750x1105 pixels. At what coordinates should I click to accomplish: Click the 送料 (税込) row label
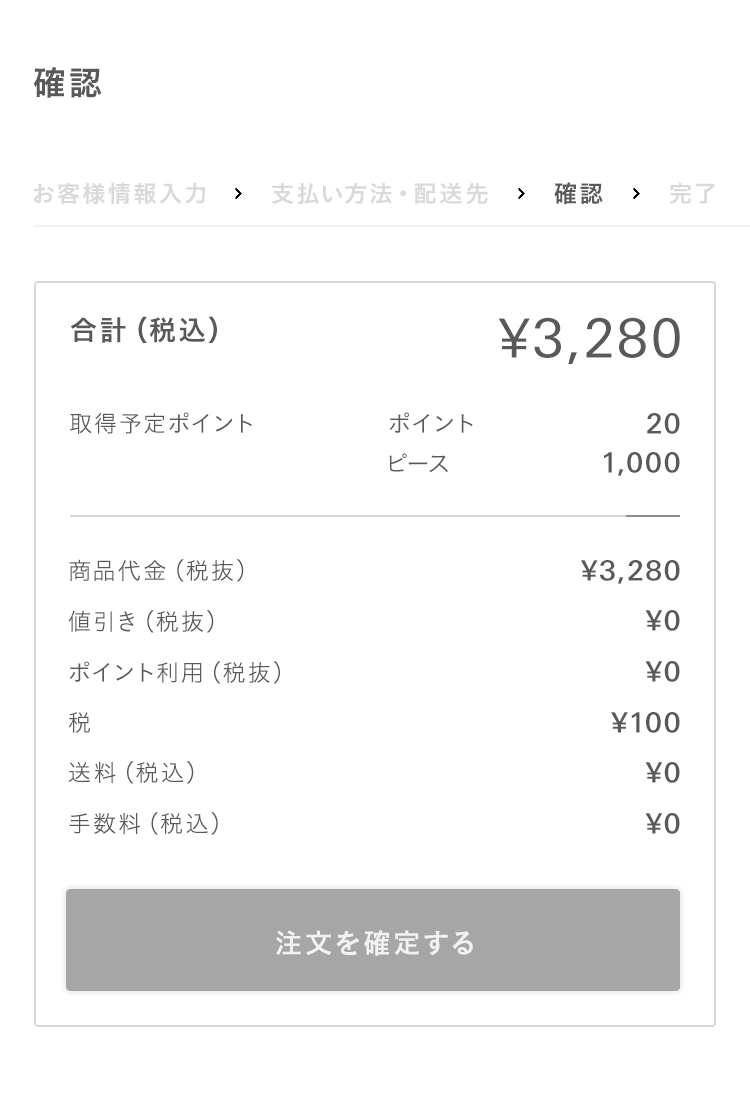tap(133, 773)
